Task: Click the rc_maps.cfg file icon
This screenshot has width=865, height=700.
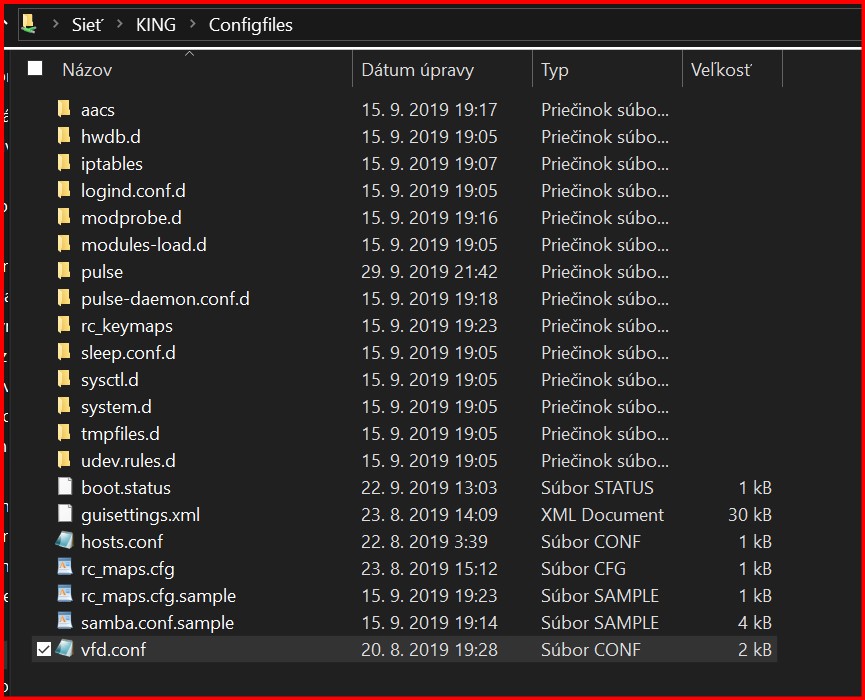Action: coord(65,568)
